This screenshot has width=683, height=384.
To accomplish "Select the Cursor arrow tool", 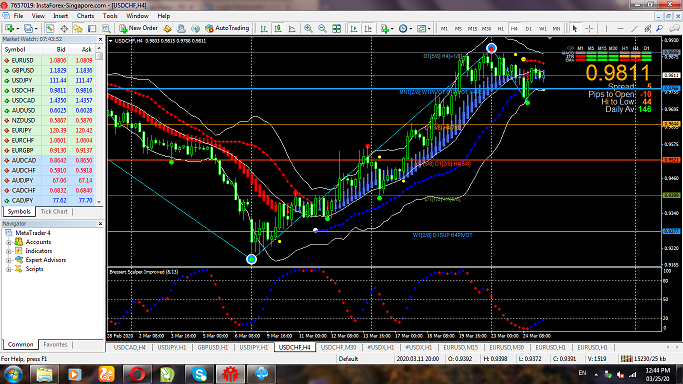I will (575, 28).
